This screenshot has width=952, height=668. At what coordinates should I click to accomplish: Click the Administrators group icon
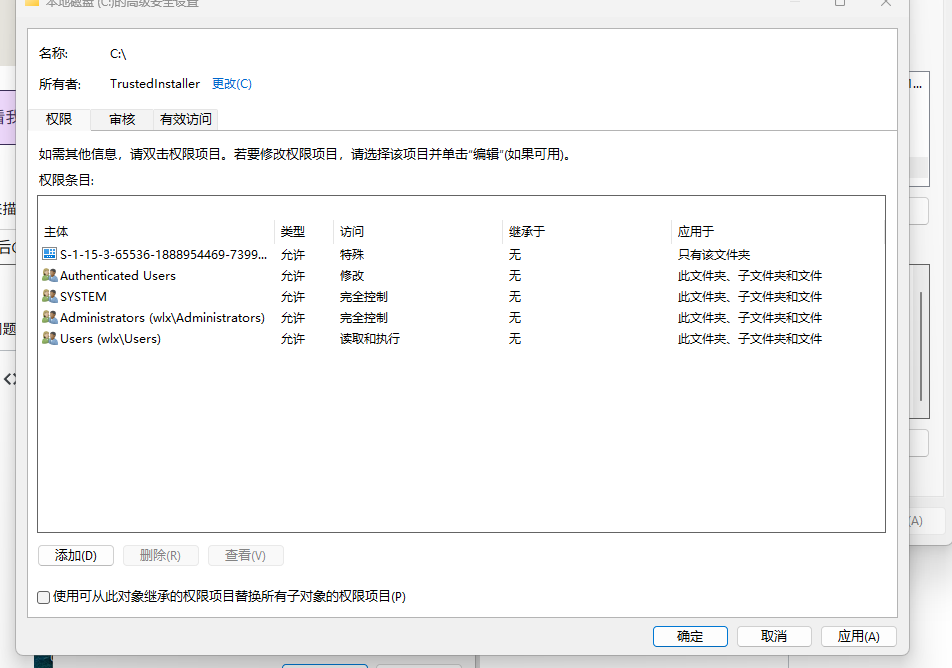tap(49, 317)
